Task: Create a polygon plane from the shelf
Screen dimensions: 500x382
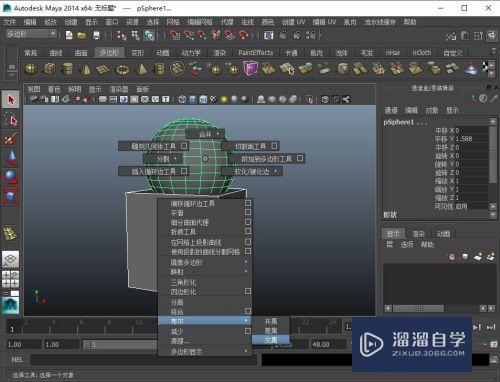Action: pyautogui.click(x=103, y=69)
